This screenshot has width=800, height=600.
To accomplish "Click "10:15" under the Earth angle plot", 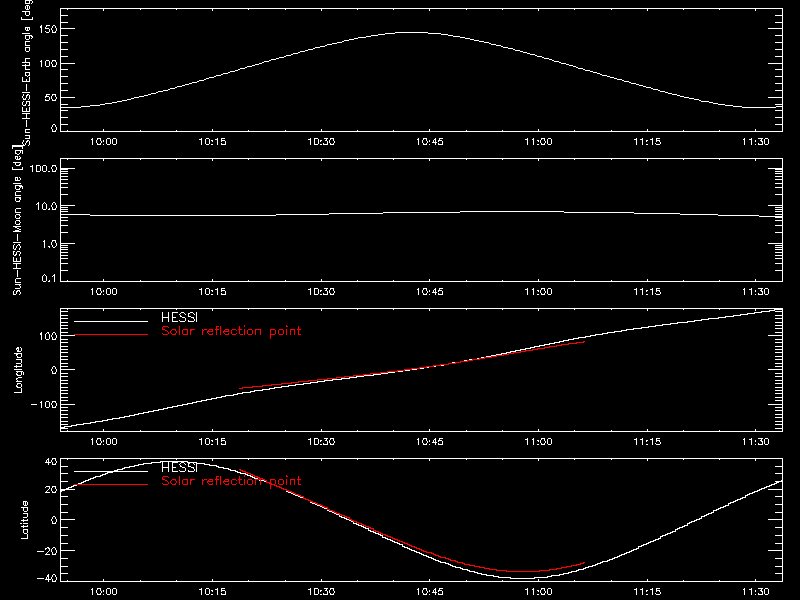I will pos(212,142).
